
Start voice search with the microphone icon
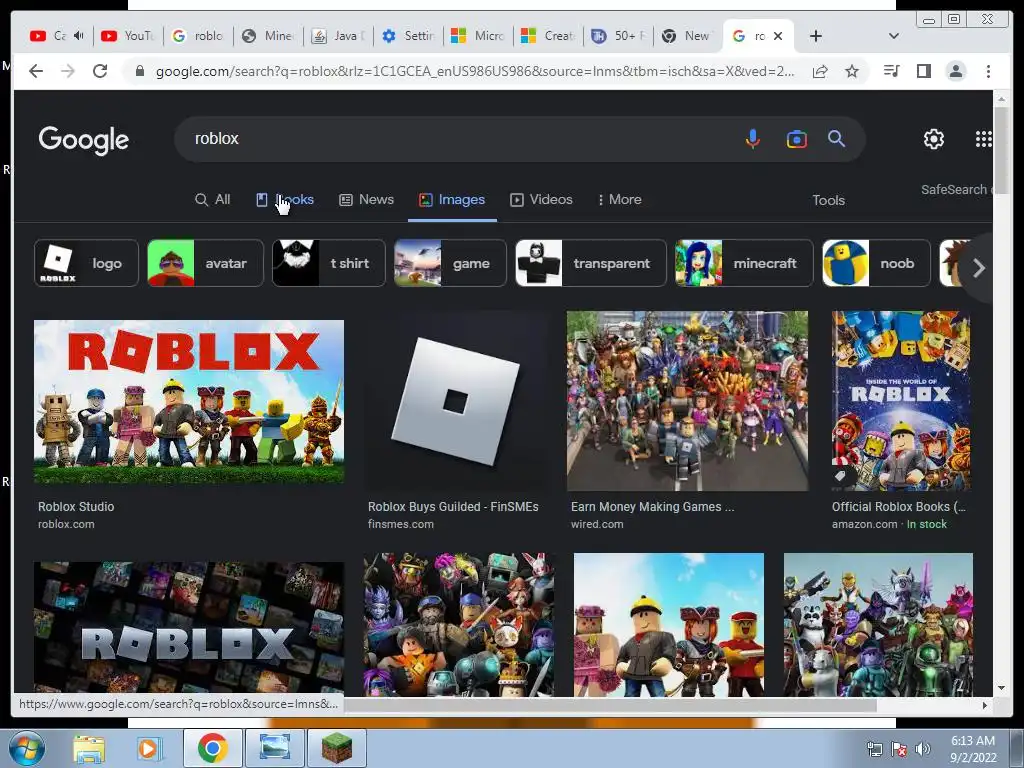[752, 139]
